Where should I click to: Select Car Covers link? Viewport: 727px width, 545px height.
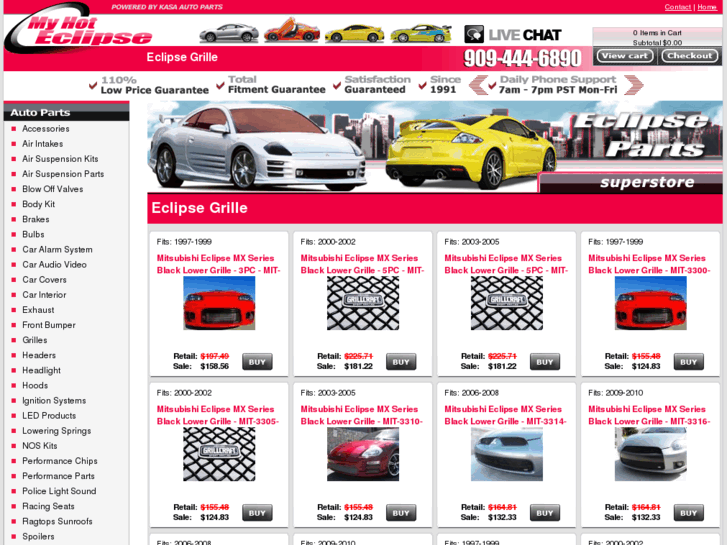click(45, 280)
